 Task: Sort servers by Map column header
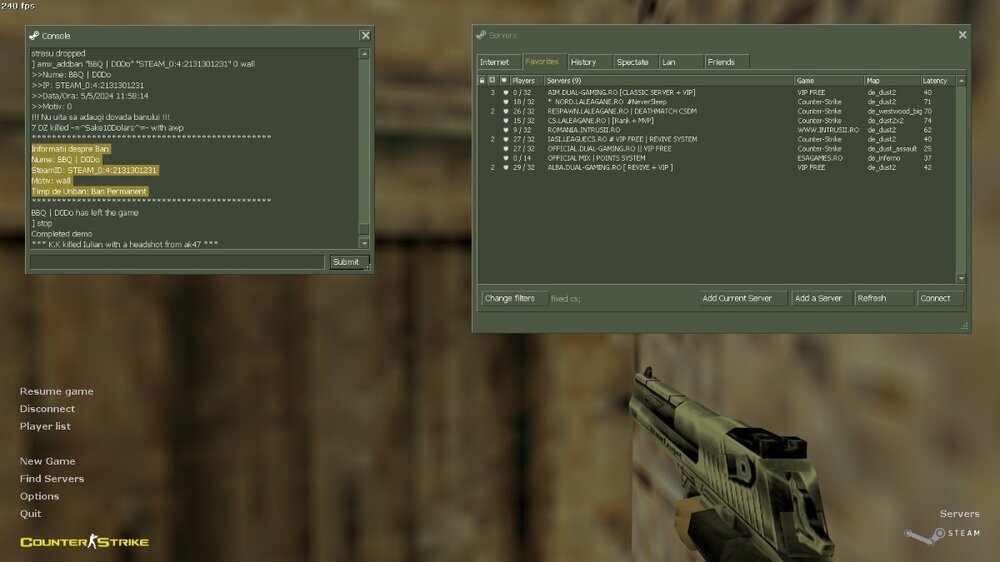891,80
